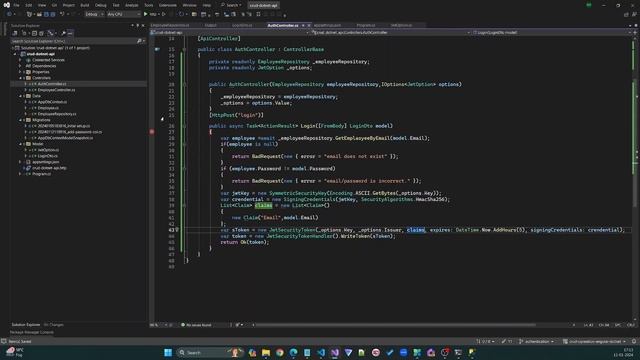Collapse the Controllers folder in Solution Explorer
The image size is (640, 360).
20,78
